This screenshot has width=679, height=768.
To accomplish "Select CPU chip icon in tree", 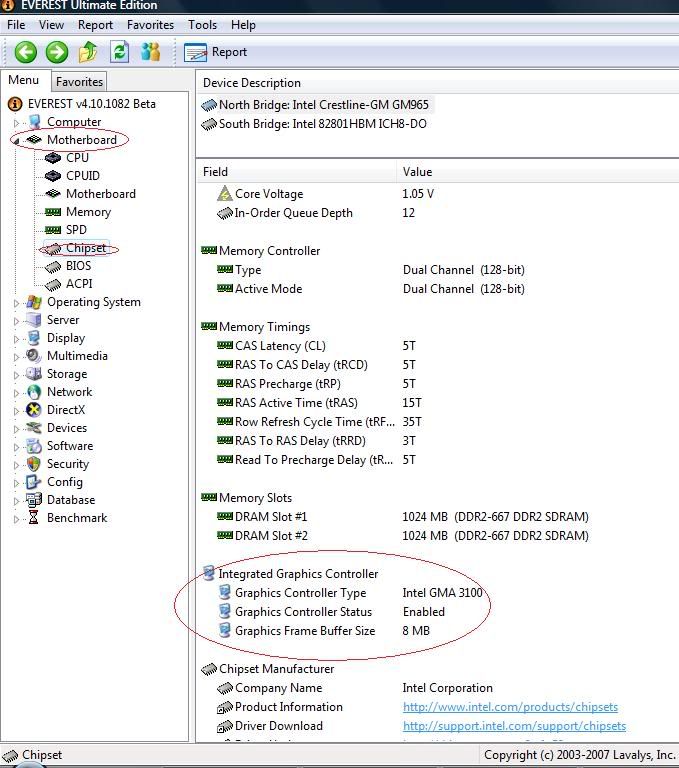I will 53,158.
